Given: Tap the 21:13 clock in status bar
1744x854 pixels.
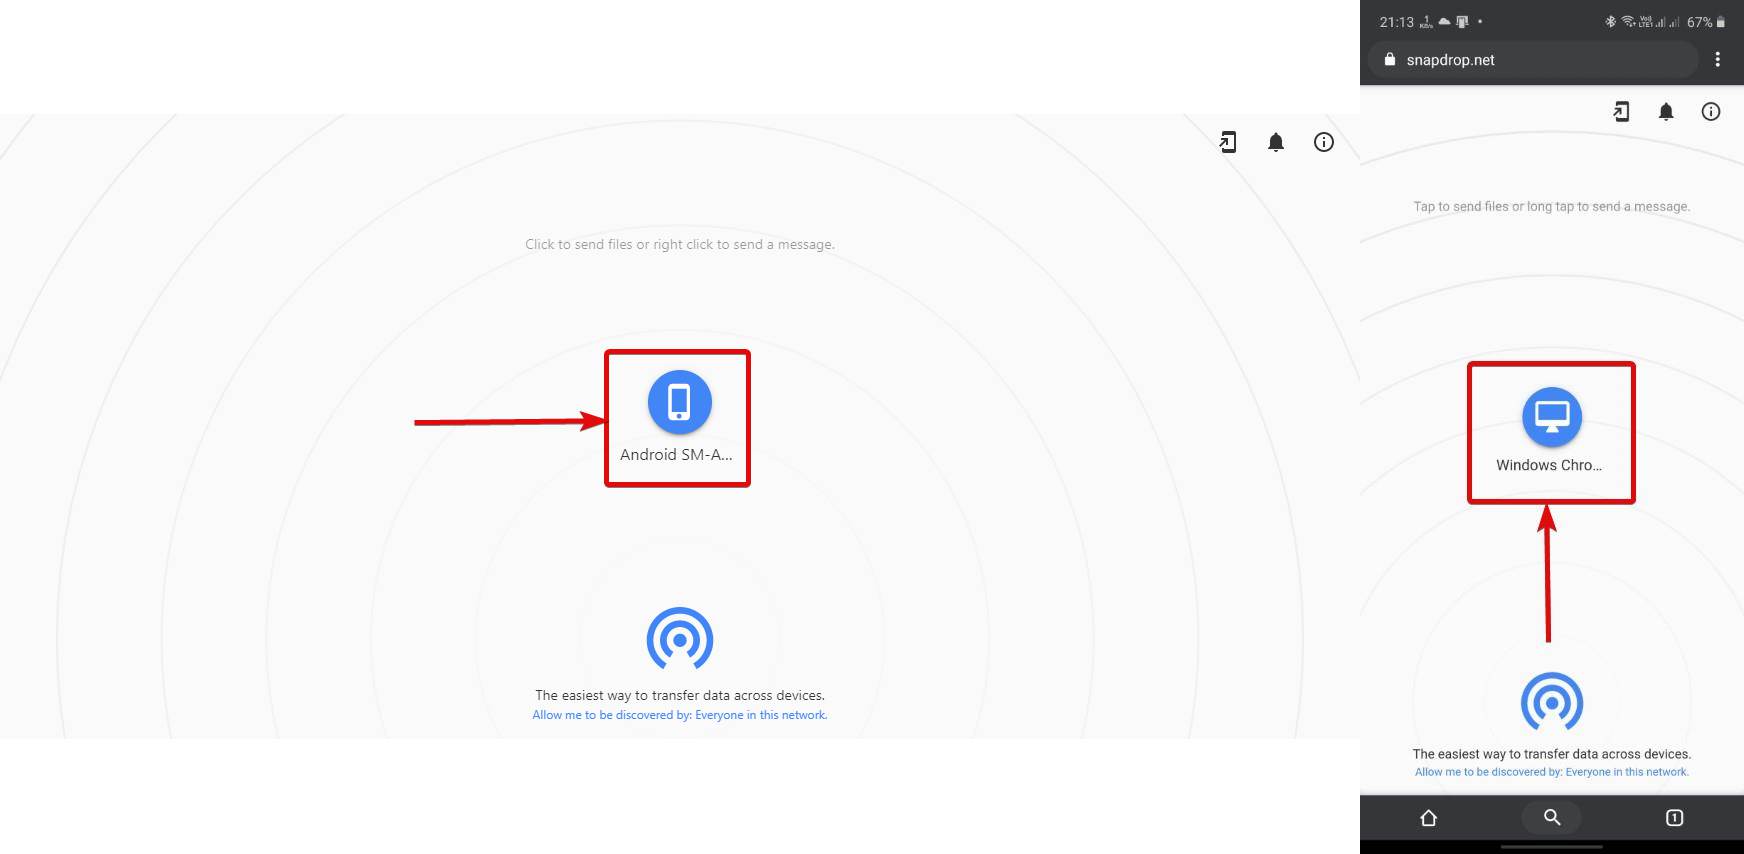Looking at the screenshot, I should point(1396,22).
